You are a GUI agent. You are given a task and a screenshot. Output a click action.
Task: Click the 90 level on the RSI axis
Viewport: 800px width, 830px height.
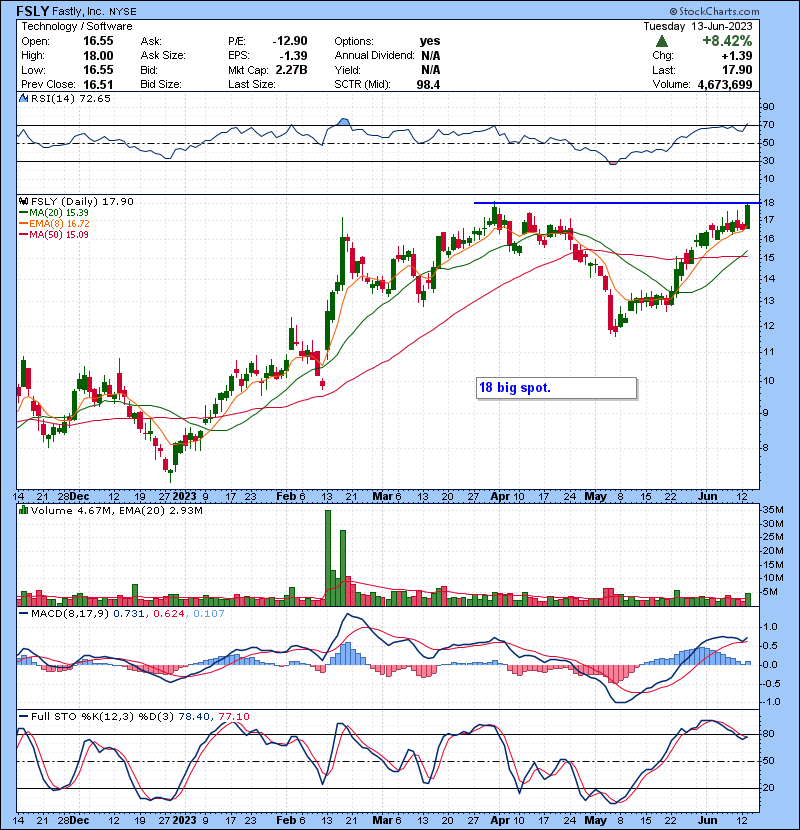coord(768,106)
